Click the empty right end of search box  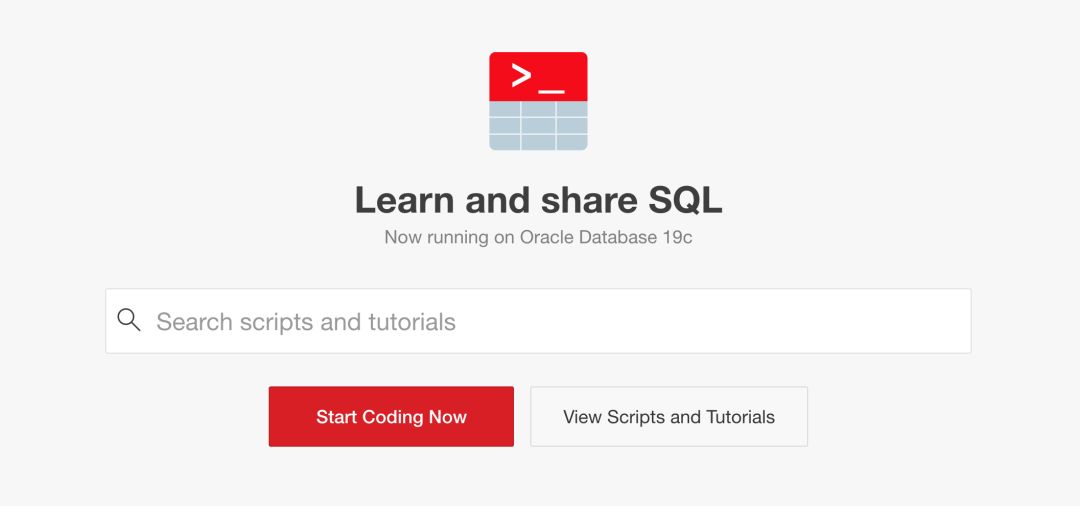[x=900, y=321]
